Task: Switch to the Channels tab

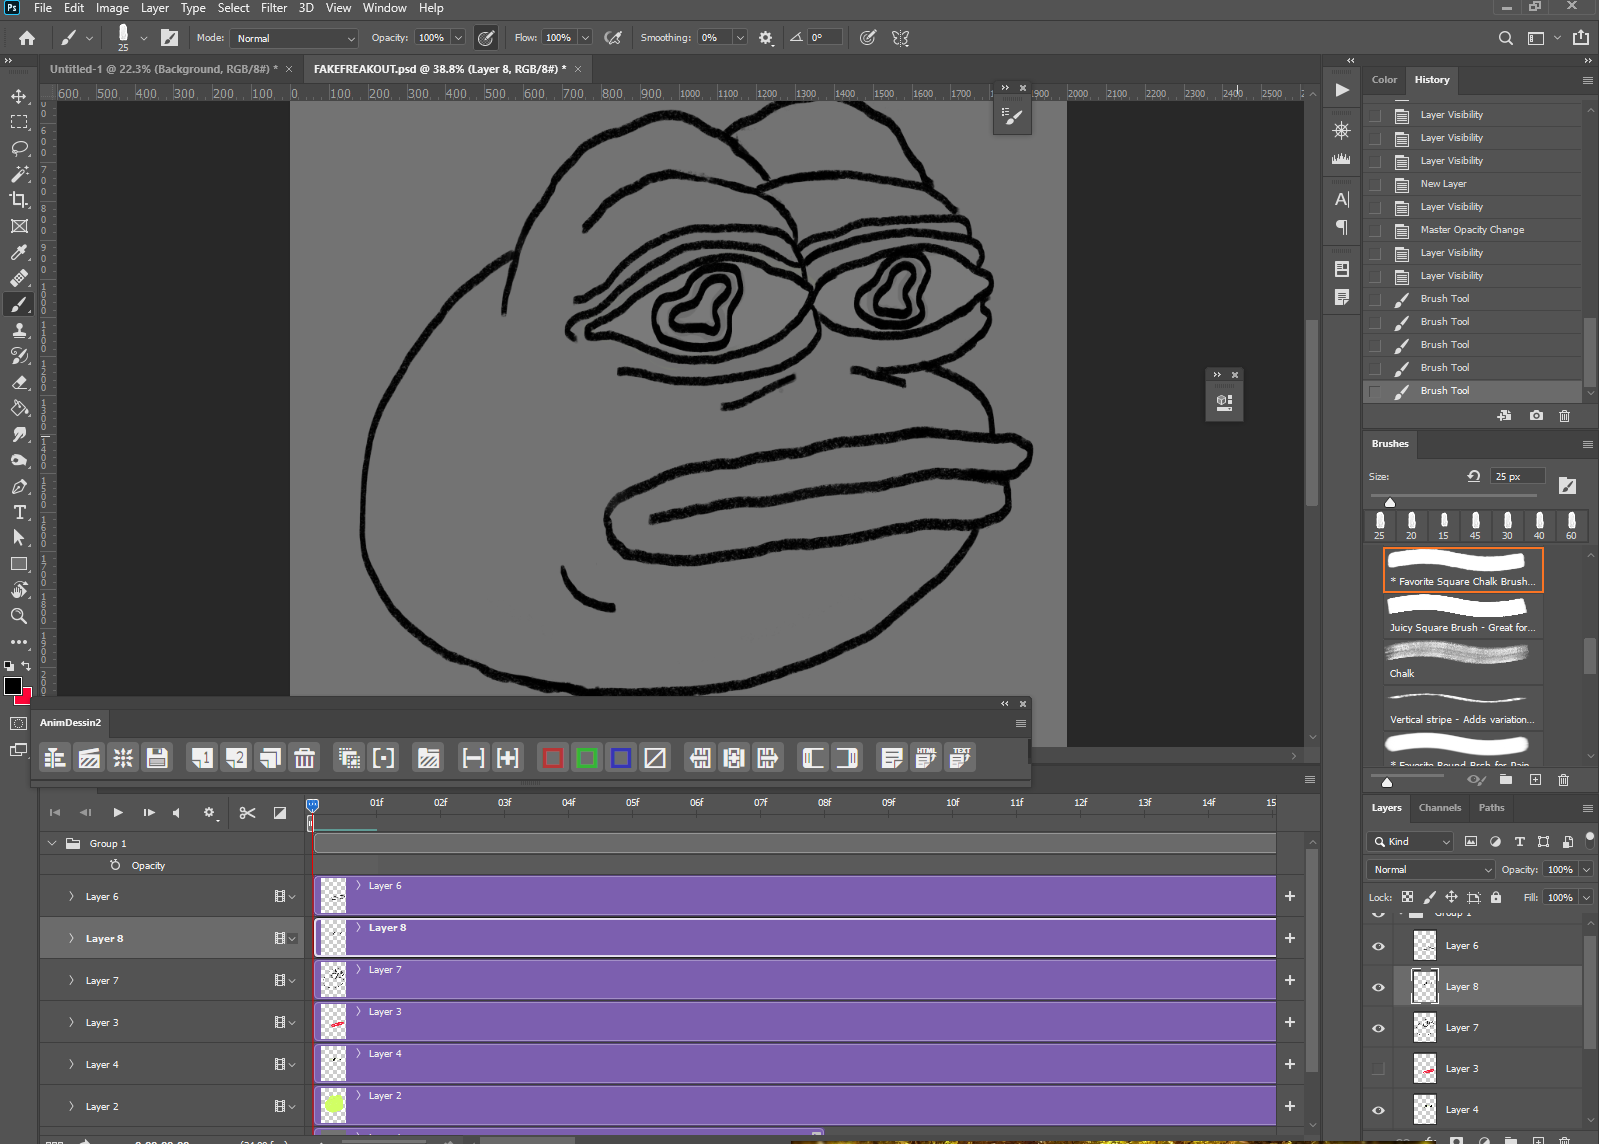Action: 1439,808
